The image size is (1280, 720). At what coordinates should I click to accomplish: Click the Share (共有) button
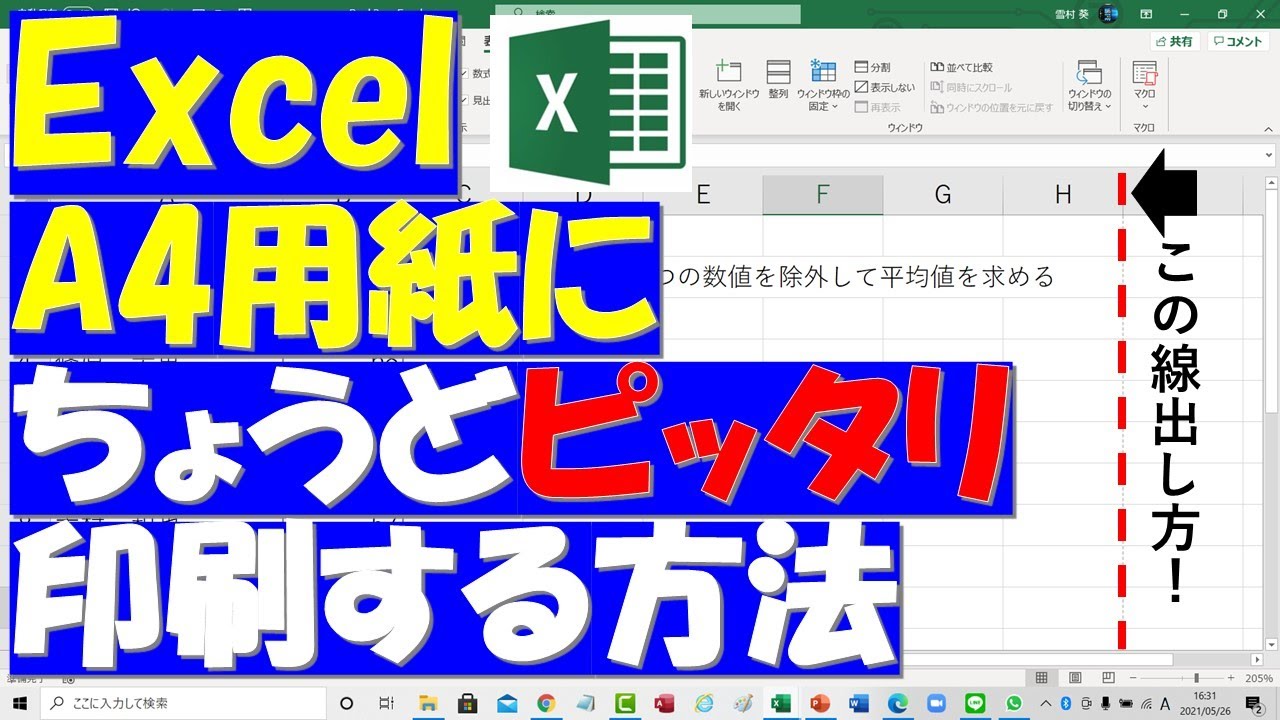[x=1174, y=42]
